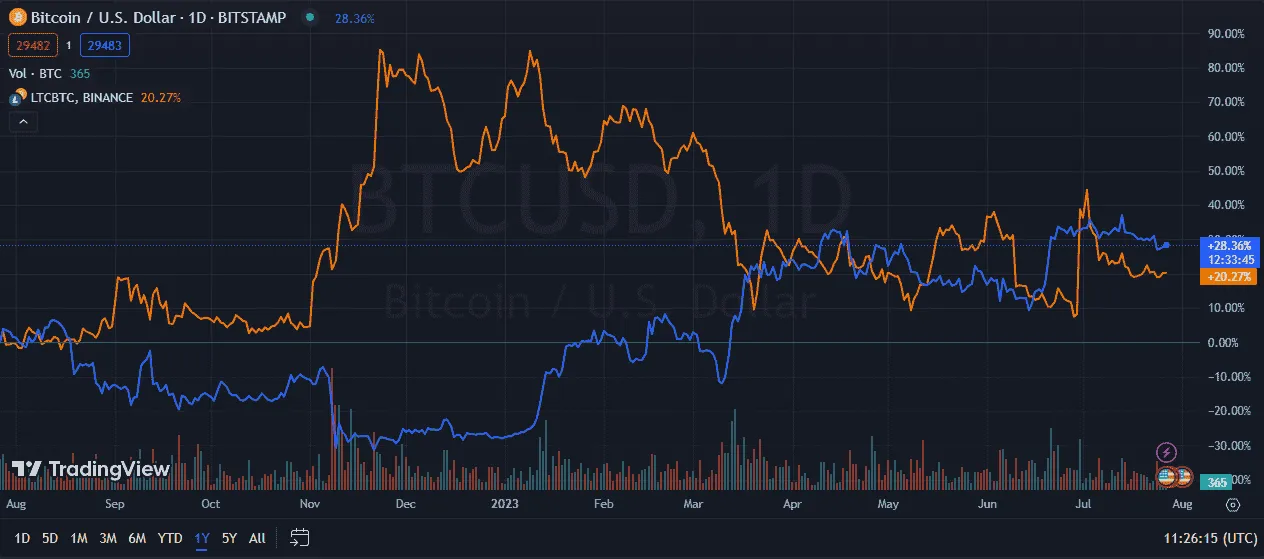Click the left US flag economic event

pos(1168,476)
